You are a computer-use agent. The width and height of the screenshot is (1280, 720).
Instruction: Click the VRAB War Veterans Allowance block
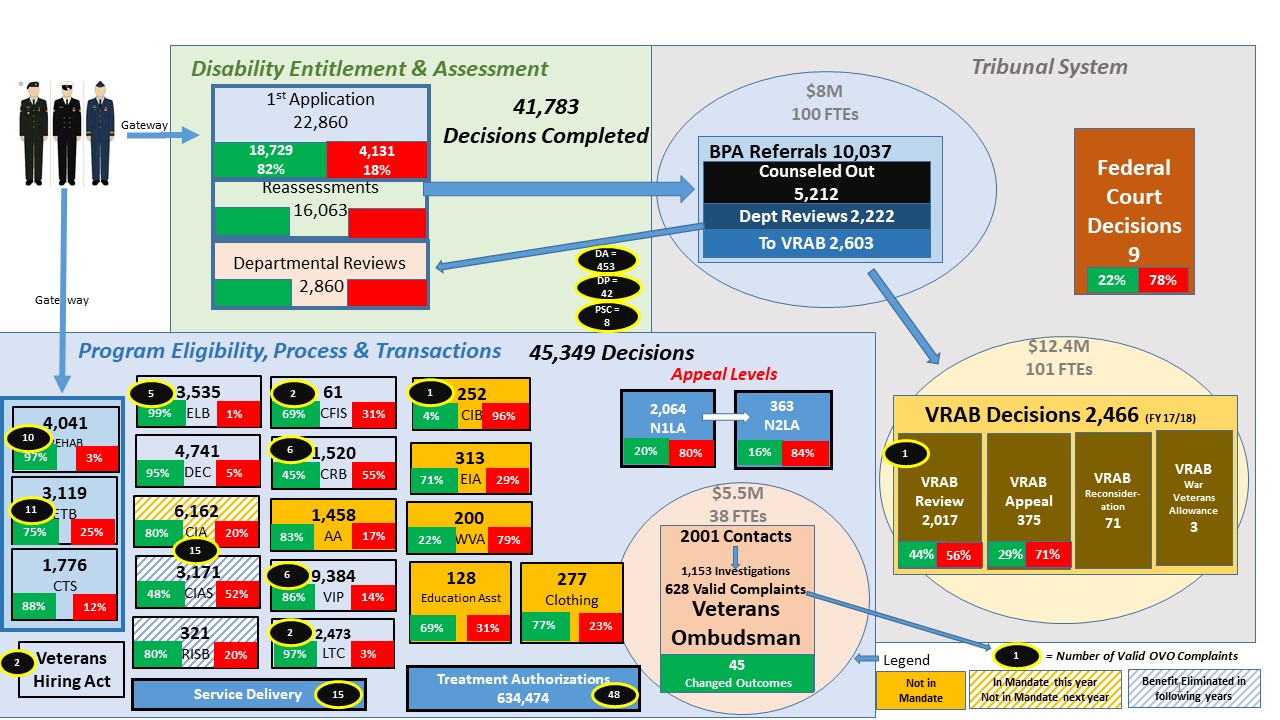(1193, 497)
